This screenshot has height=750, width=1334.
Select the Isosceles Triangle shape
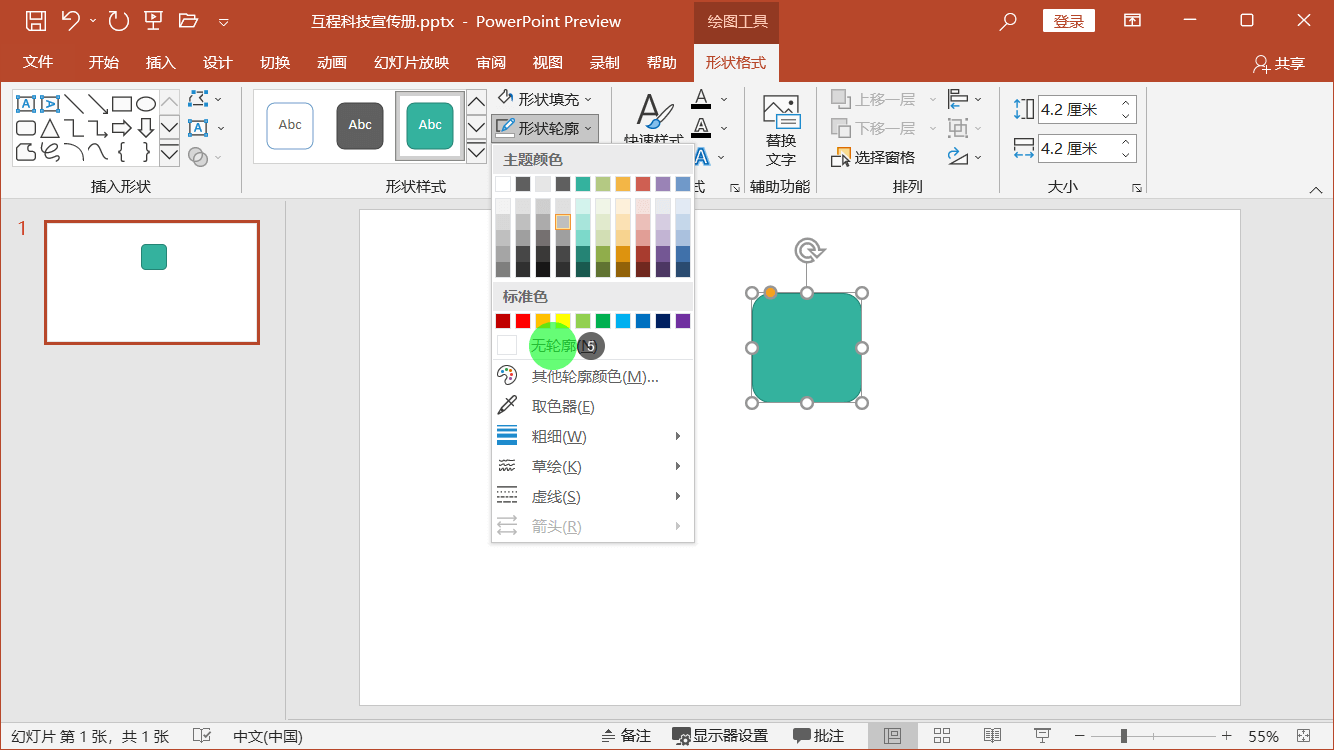pyautogui.click(x=50, y=128)
